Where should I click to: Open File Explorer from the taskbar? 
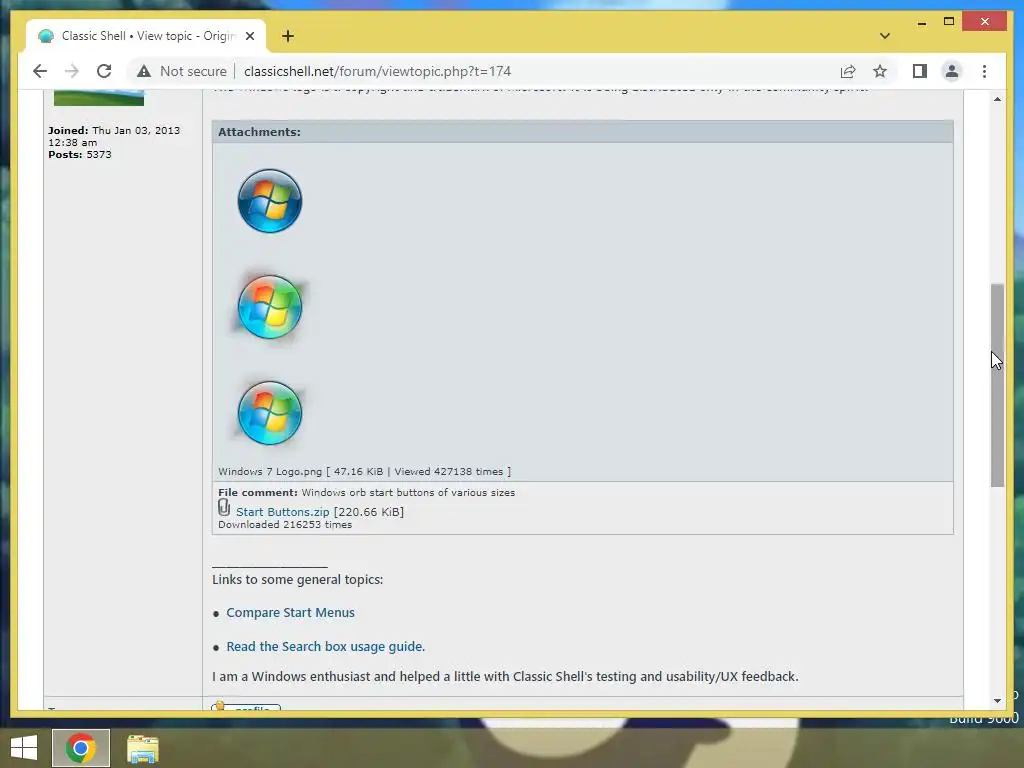coord(143,748)
